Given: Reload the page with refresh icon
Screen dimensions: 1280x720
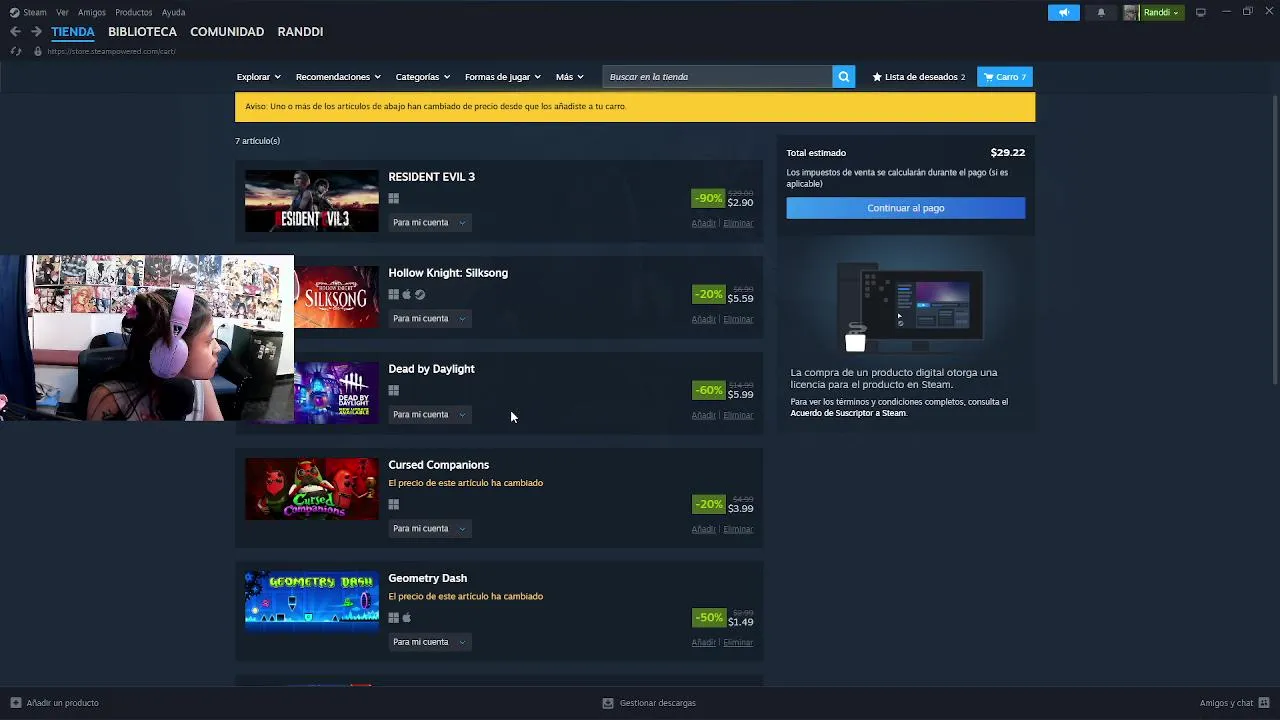Looking at the screenshot, I should click(x=15, y=51).
